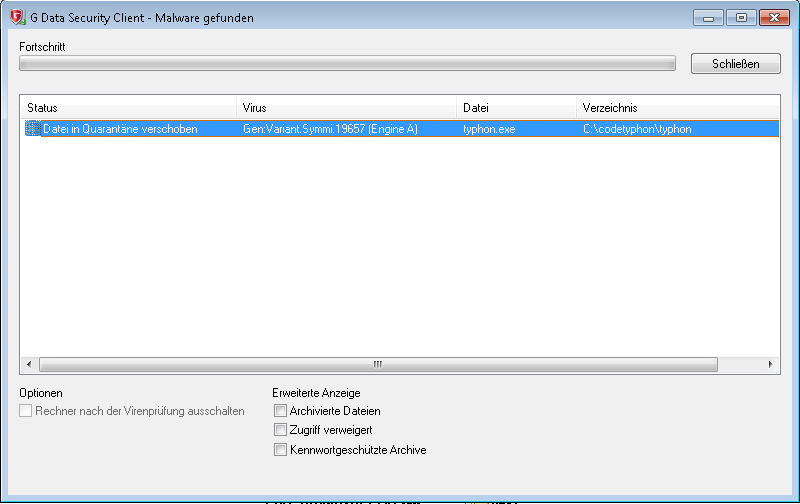Minimize the G Data Security Client window

point(708,18)
